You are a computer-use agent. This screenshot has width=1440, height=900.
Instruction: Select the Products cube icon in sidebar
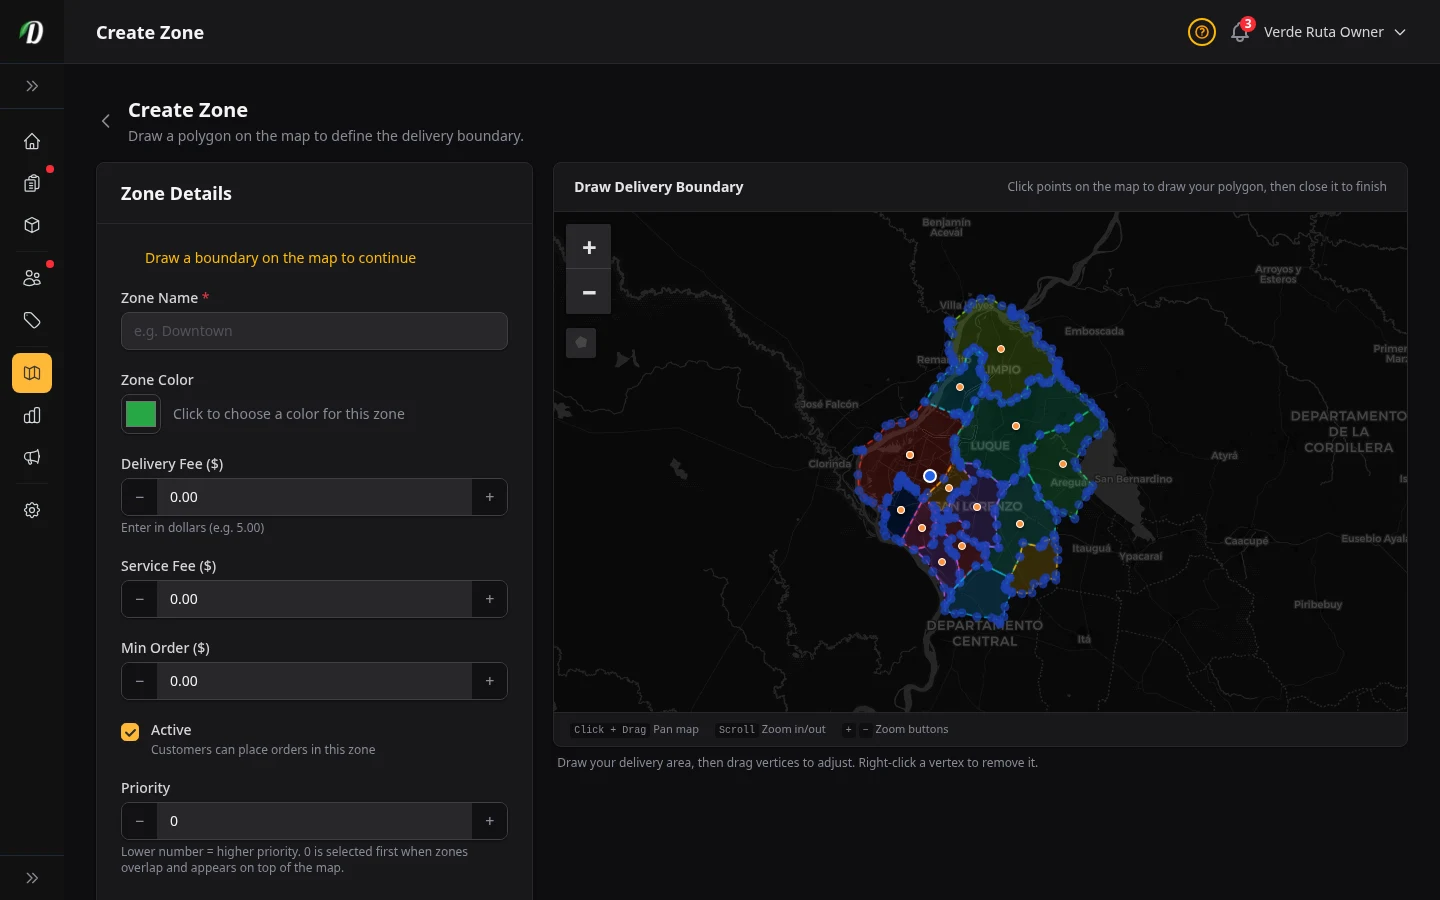32,225
